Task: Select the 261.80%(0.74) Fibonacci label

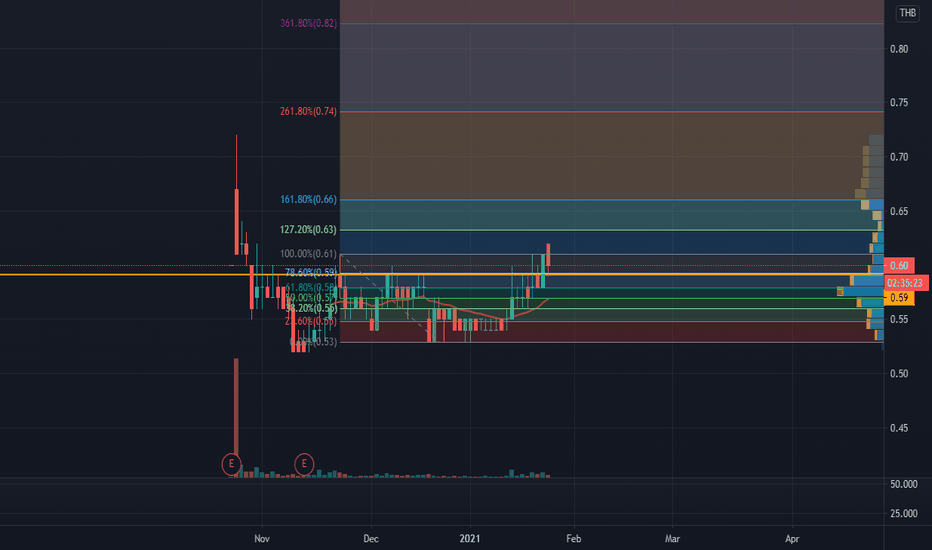Action: point(308,111)
